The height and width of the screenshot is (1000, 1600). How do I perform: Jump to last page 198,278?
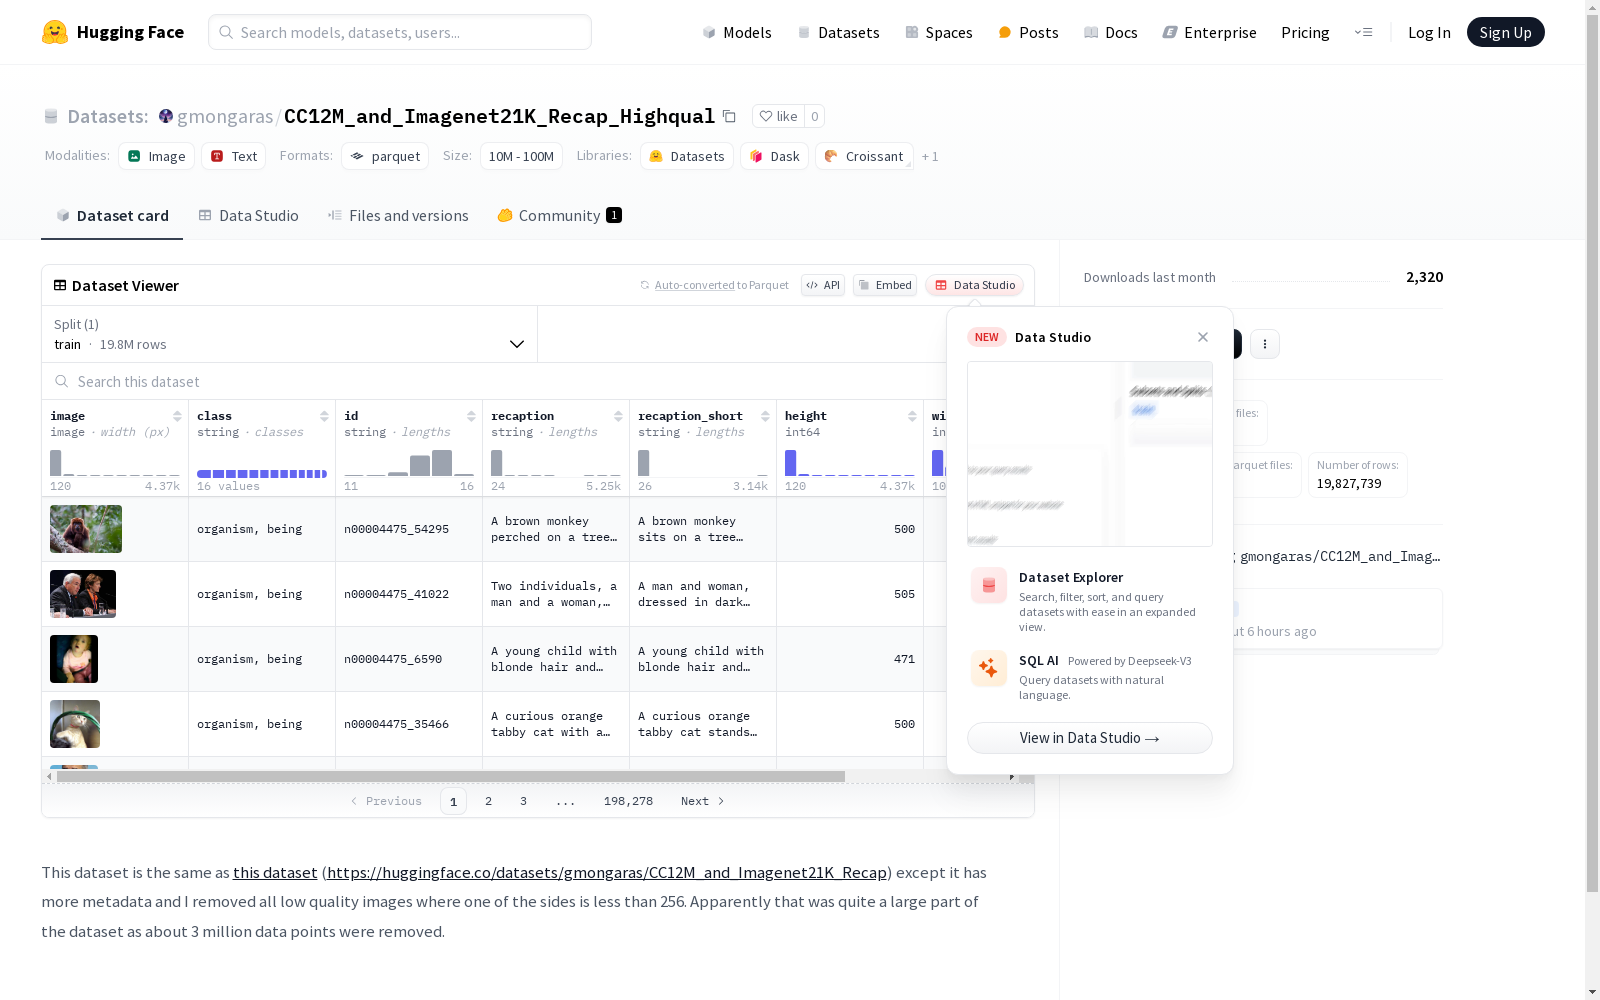click(628, 801)
